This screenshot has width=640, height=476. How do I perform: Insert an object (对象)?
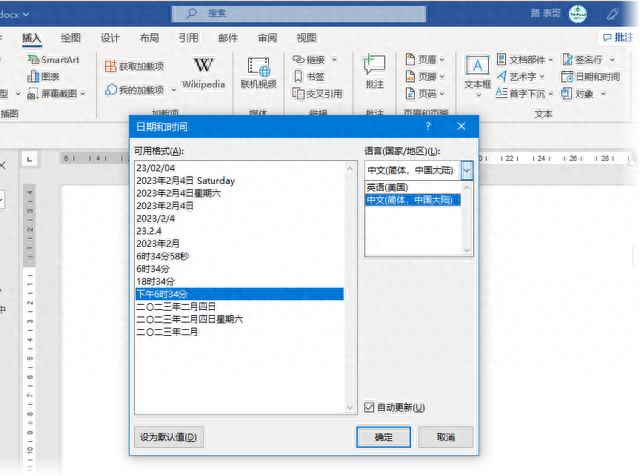(577, 93)
